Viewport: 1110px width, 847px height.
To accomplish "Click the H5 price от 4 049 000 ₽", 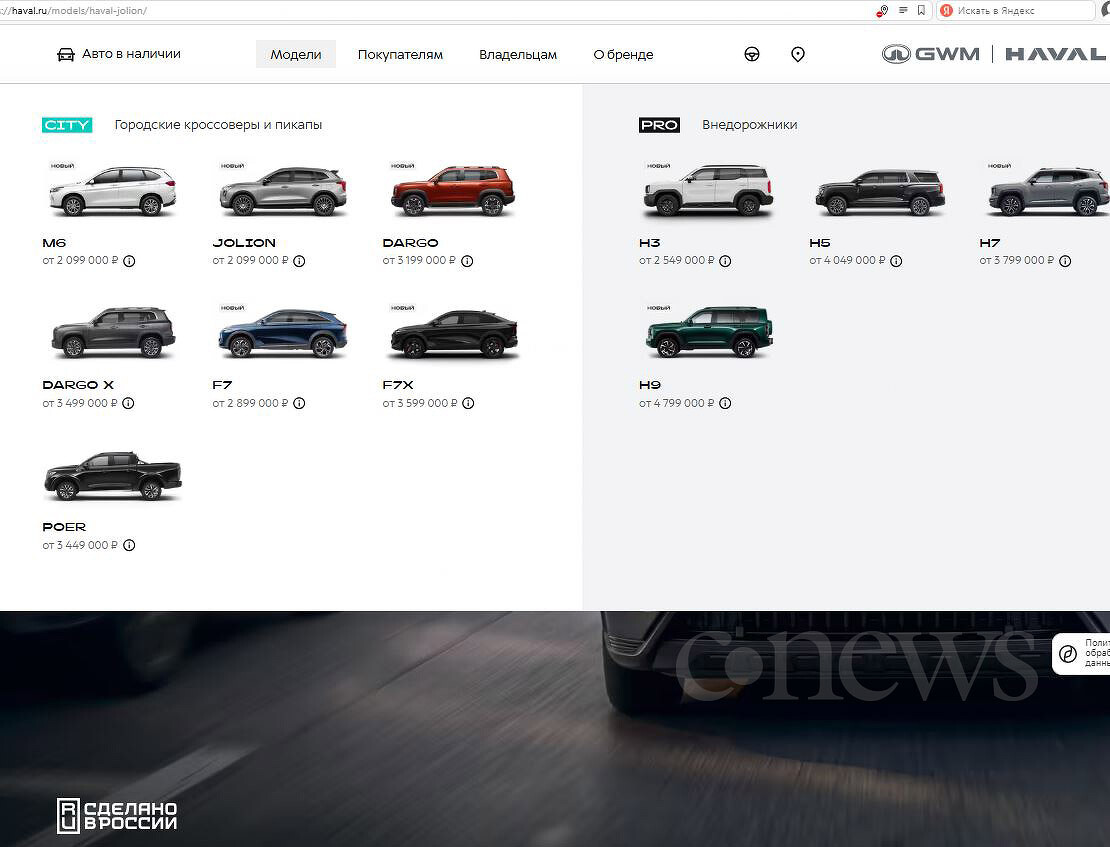I will pos(847,261).
